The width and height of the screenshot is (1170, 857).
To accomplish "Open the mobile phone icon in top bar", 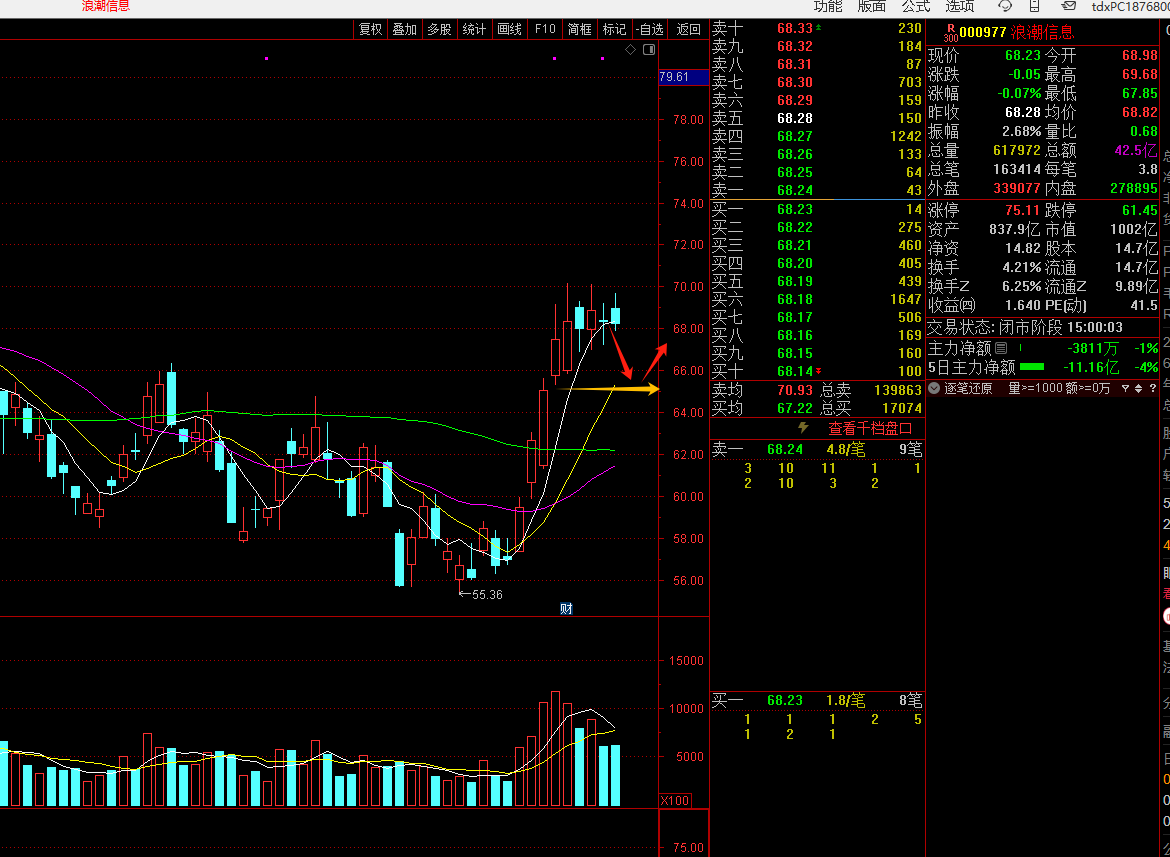I will [x=1035, y=6].
